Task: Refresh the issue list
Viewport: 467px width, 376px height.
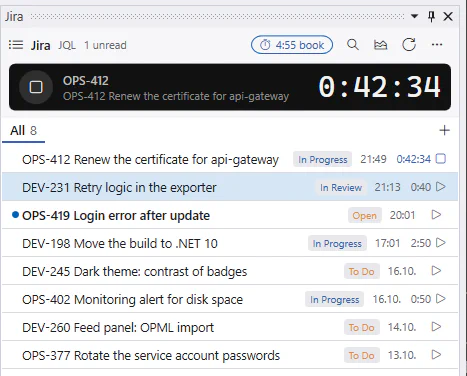Action: coord(409,45)
